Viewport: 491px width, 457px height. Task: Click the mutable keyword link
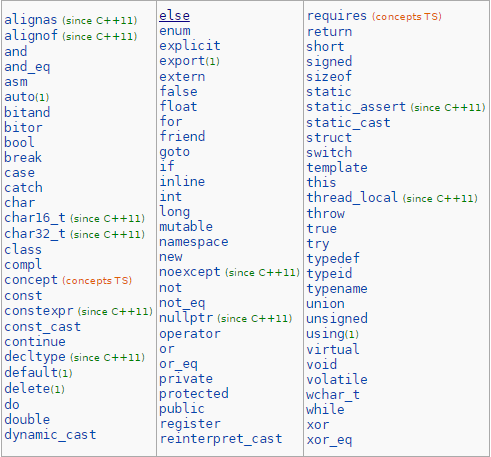click(186, 226)
